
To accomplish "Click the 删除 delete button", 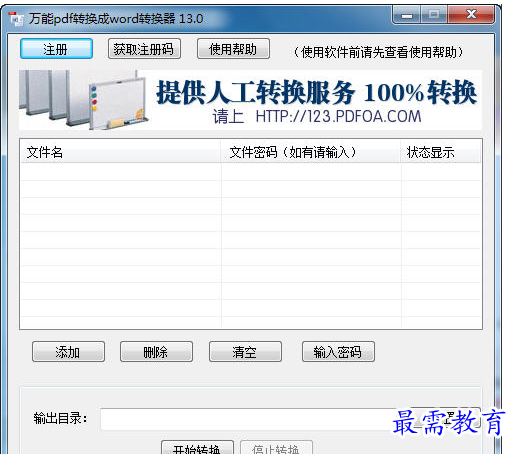I will click(156, 352).
